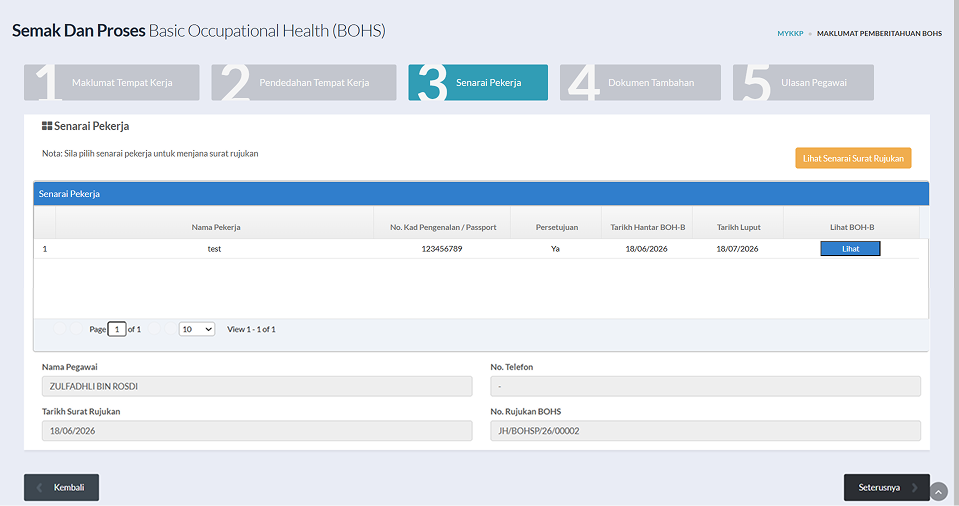Click the scroll-to-top arrow icon
This screenshot has width=959, height=506.
pos(938,491)
